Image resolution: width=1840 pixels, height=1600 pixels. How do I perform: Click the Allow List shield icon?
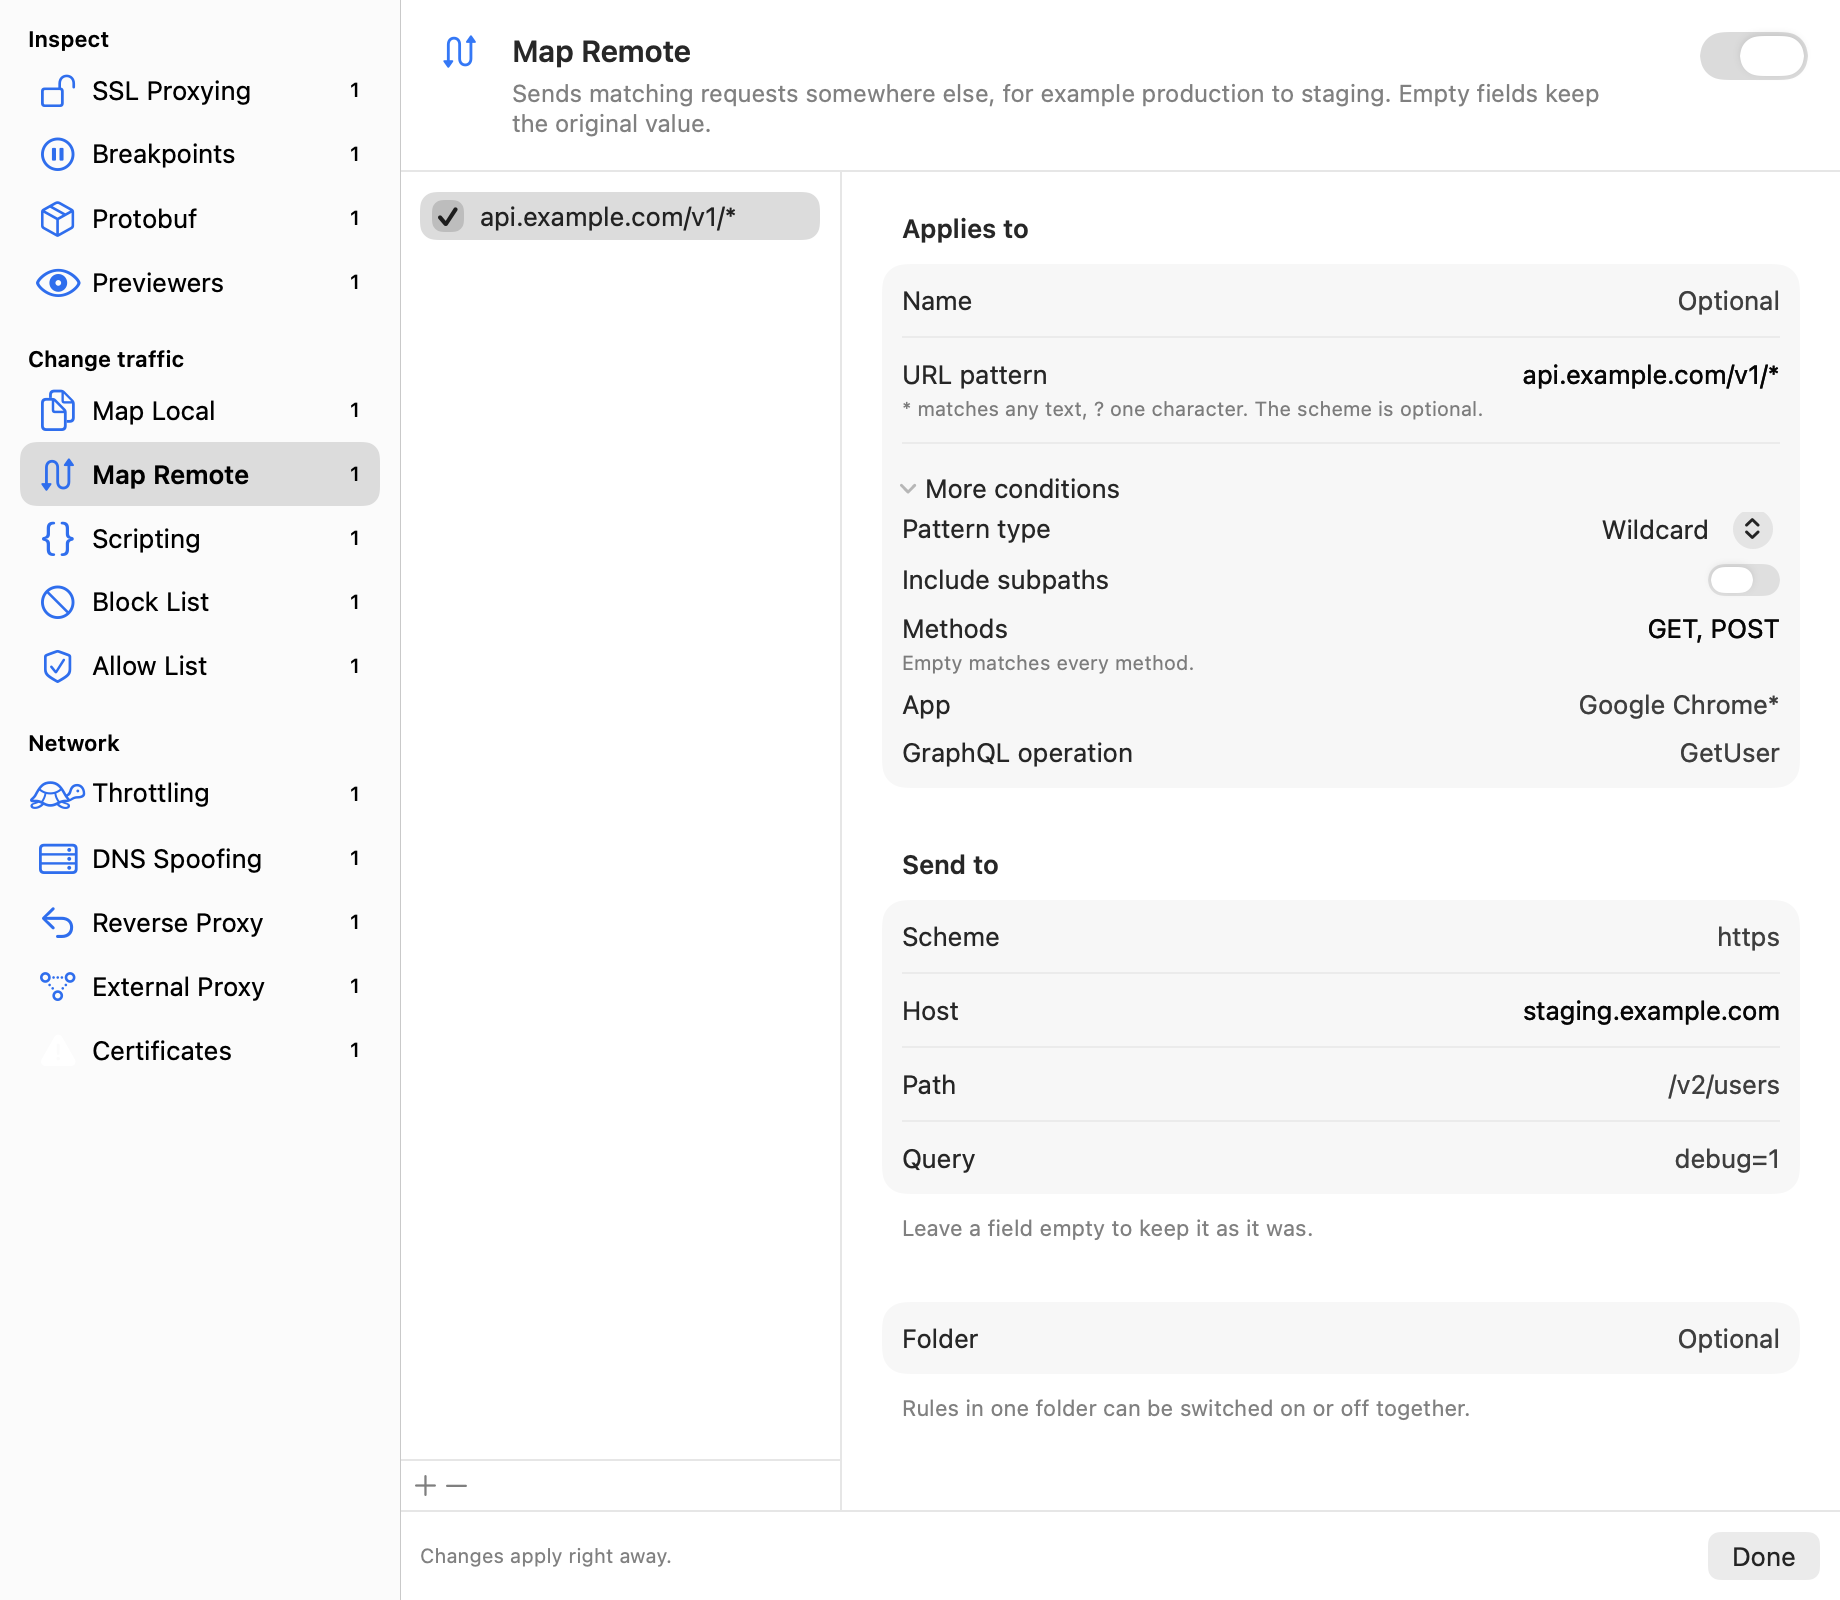pyautogui.click(x=58, y=666)
